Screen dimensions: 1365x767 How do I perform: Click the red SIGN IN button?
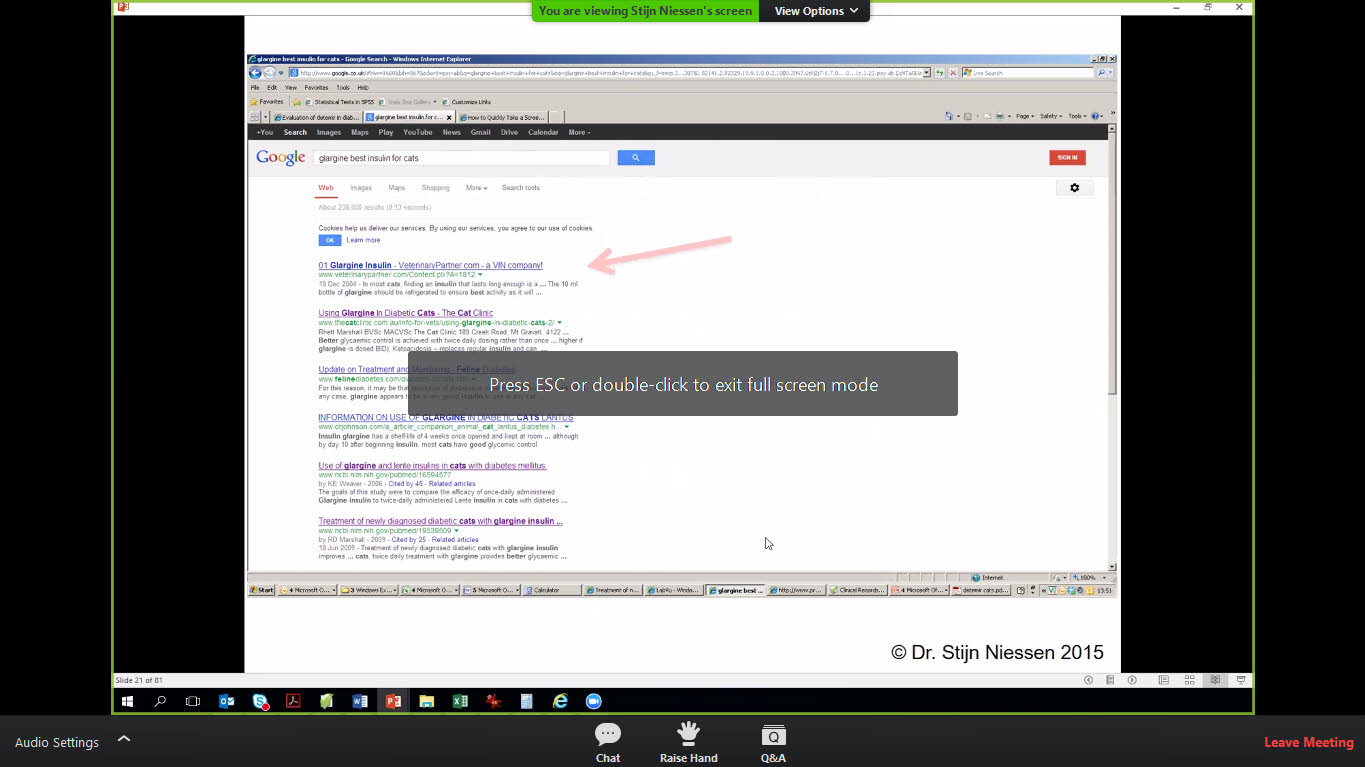pos(1067,157)
